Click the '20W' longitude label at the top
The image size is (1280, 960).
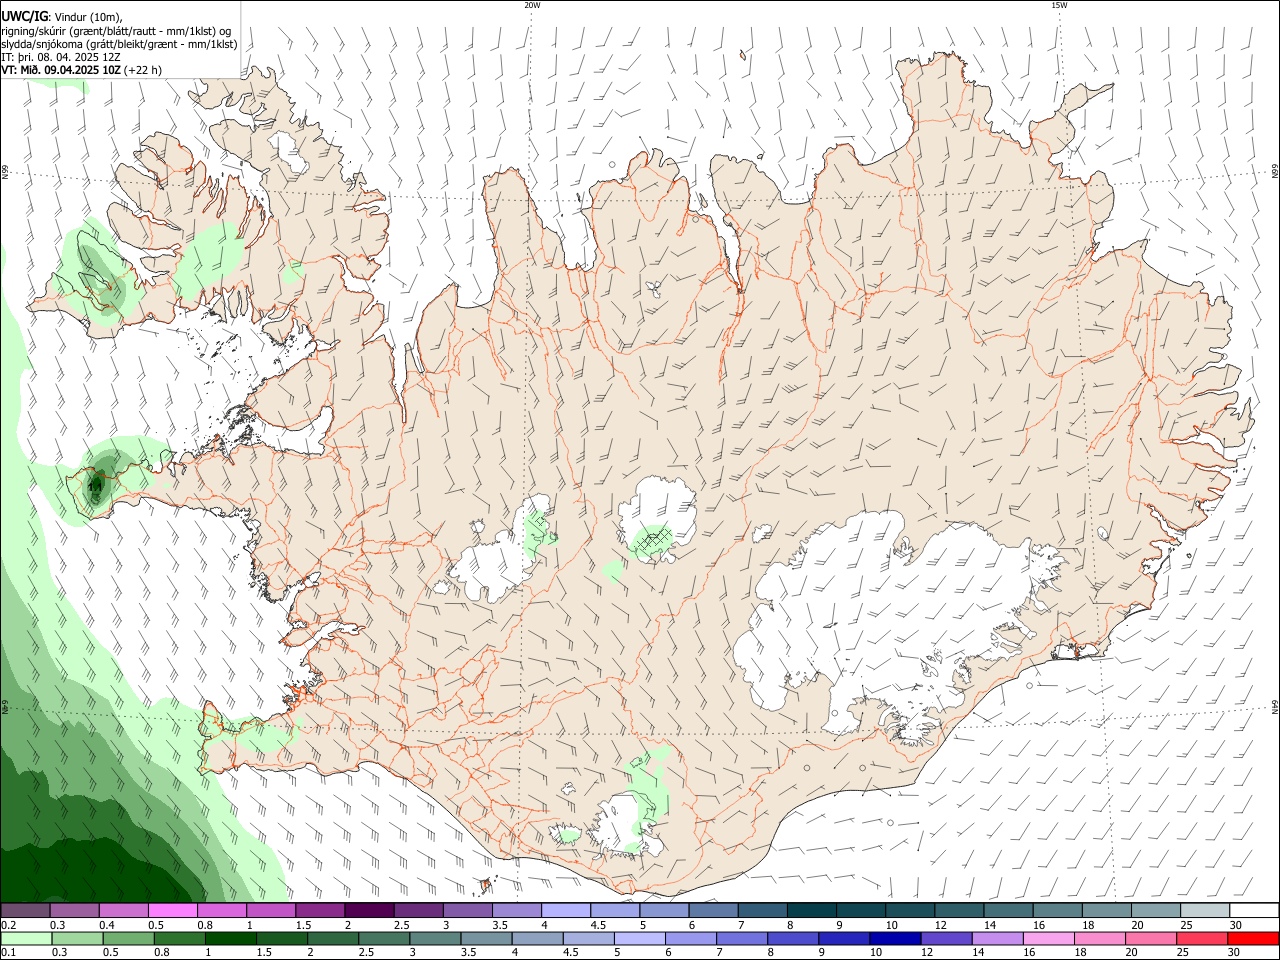(x=532, y=5)
